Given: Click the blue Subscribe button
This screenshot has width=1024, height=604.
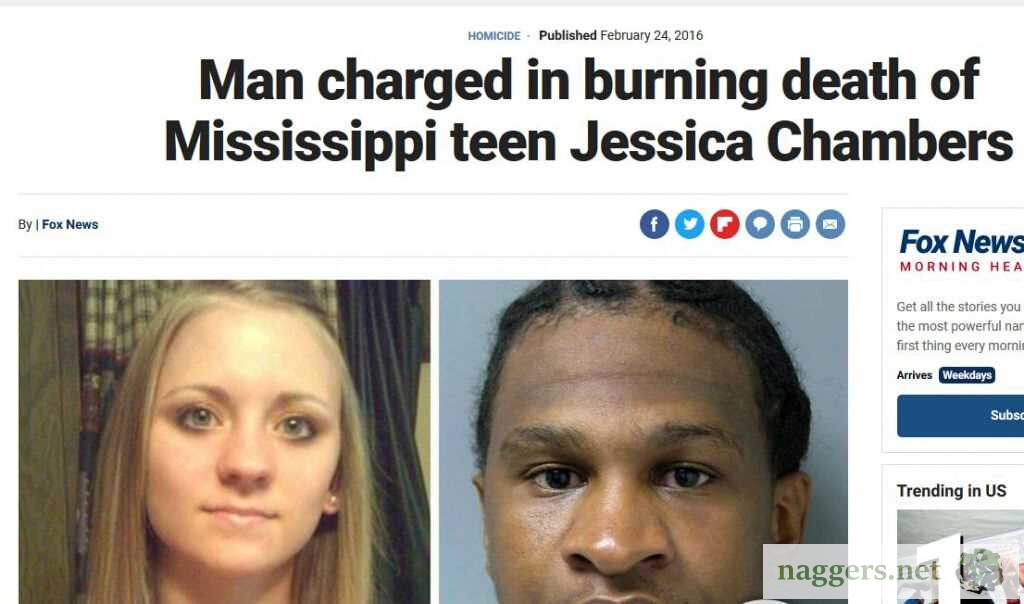Looking at the screenshot, I should [960, 416].
